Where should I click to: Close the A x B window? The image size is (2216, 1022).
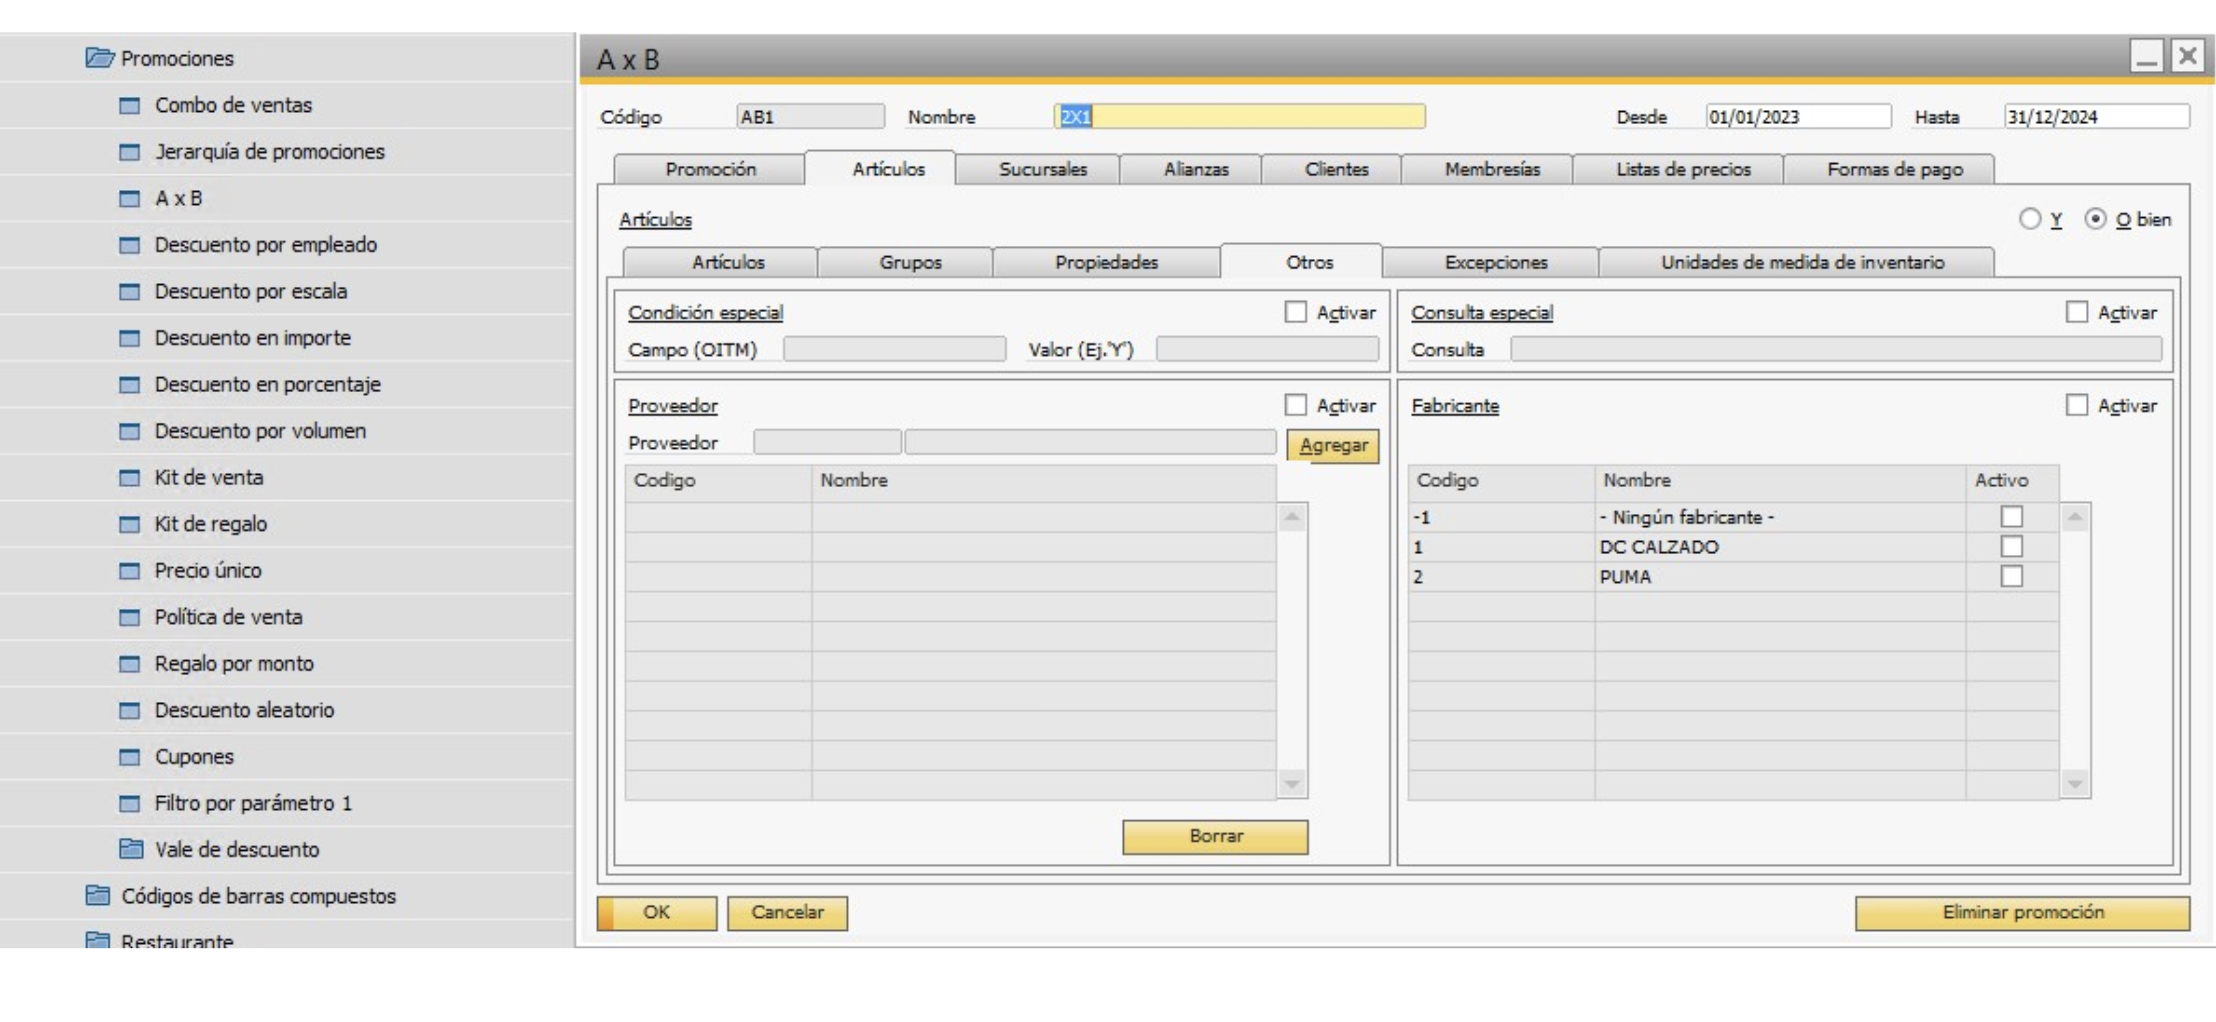pos(2187,56)
